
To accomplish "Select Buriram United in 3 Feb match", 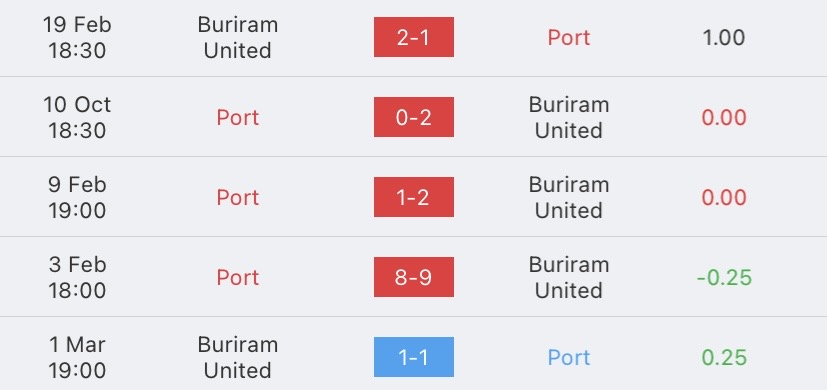I will click(x=569, y=278).
